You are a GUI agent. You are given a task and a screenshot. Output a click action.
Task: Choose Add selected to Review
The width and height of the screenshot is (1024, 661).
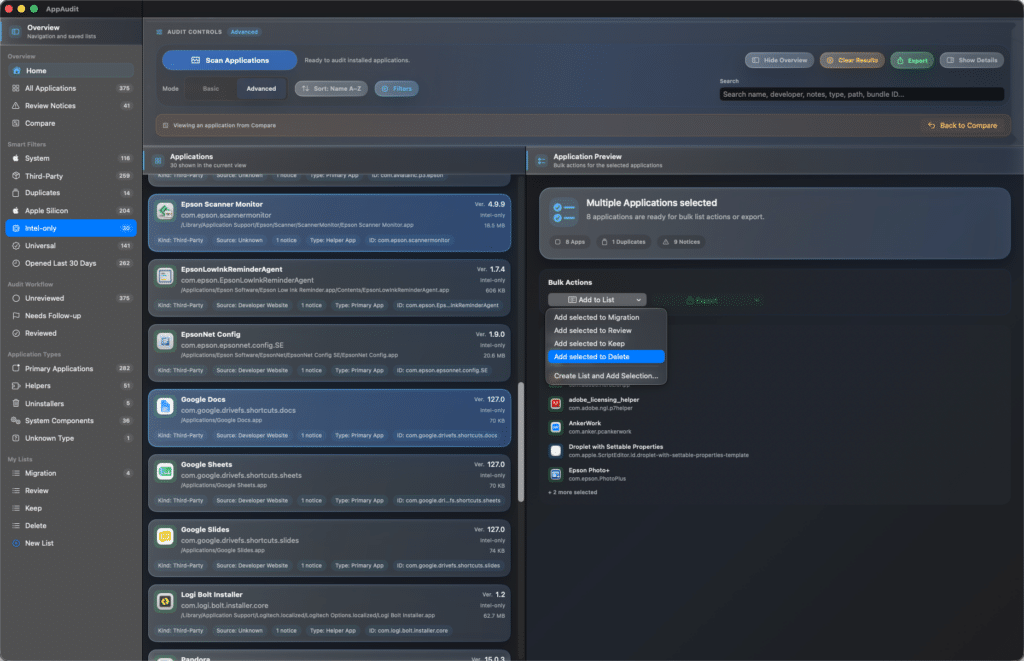pos(606,330)
